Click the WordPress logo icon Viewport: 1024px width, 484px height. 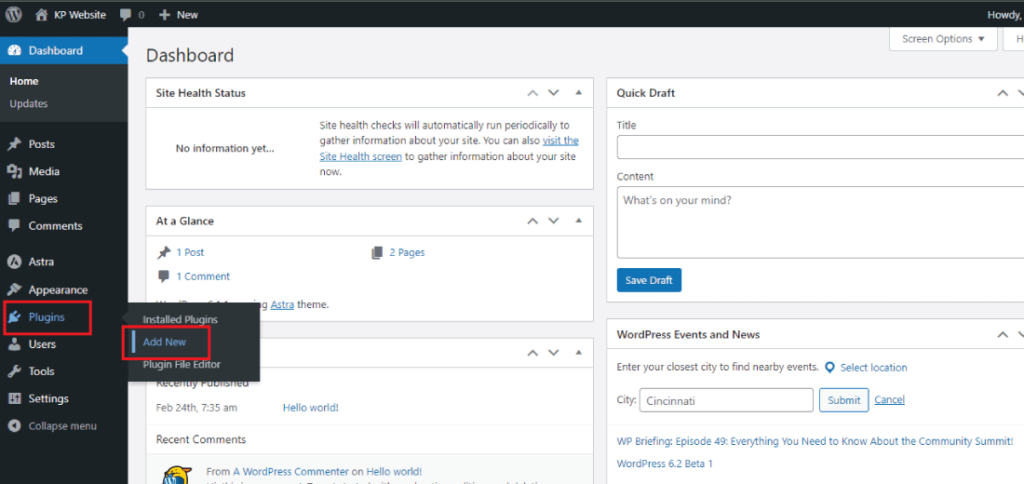point(14,15)
